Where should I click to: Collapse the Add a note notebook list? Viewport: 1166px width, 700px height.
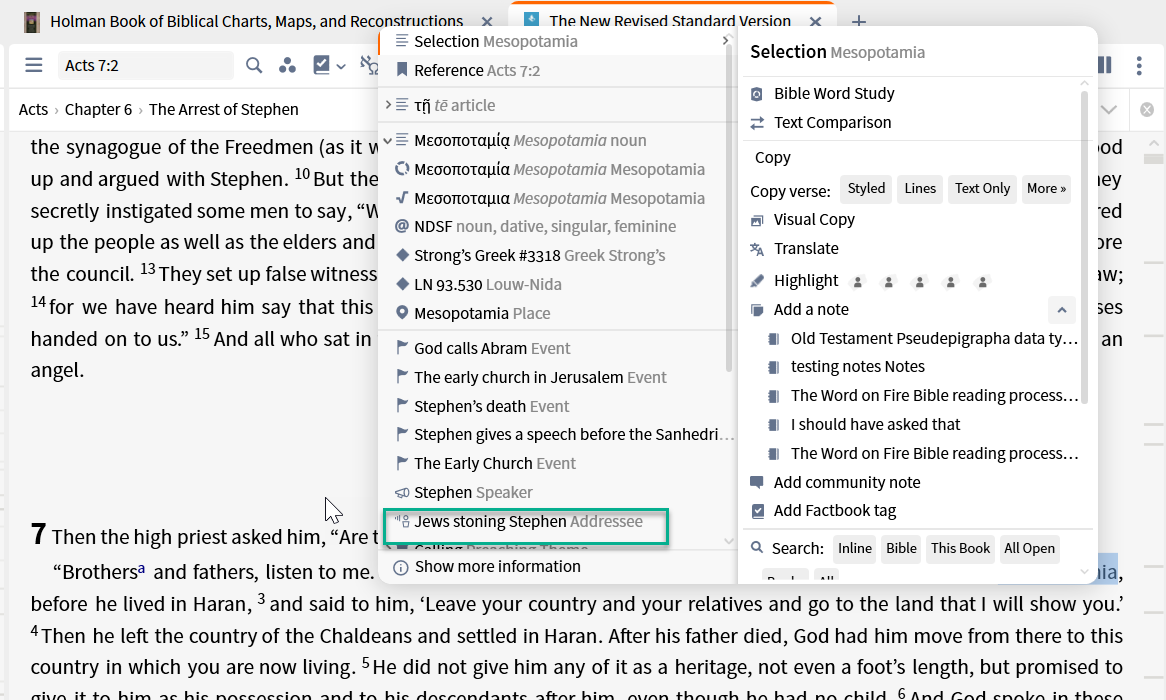[x=1062, y=310]
